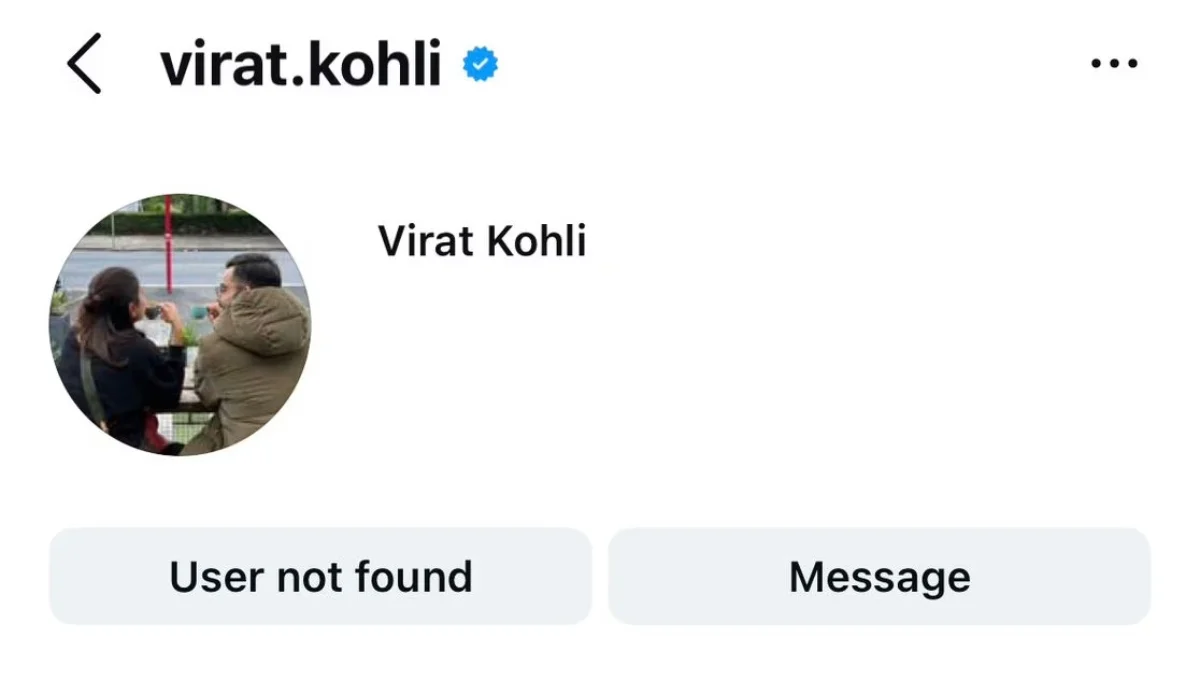
Task: Open the profile options via ellipsis icon
Action: tap(1113, 62)
